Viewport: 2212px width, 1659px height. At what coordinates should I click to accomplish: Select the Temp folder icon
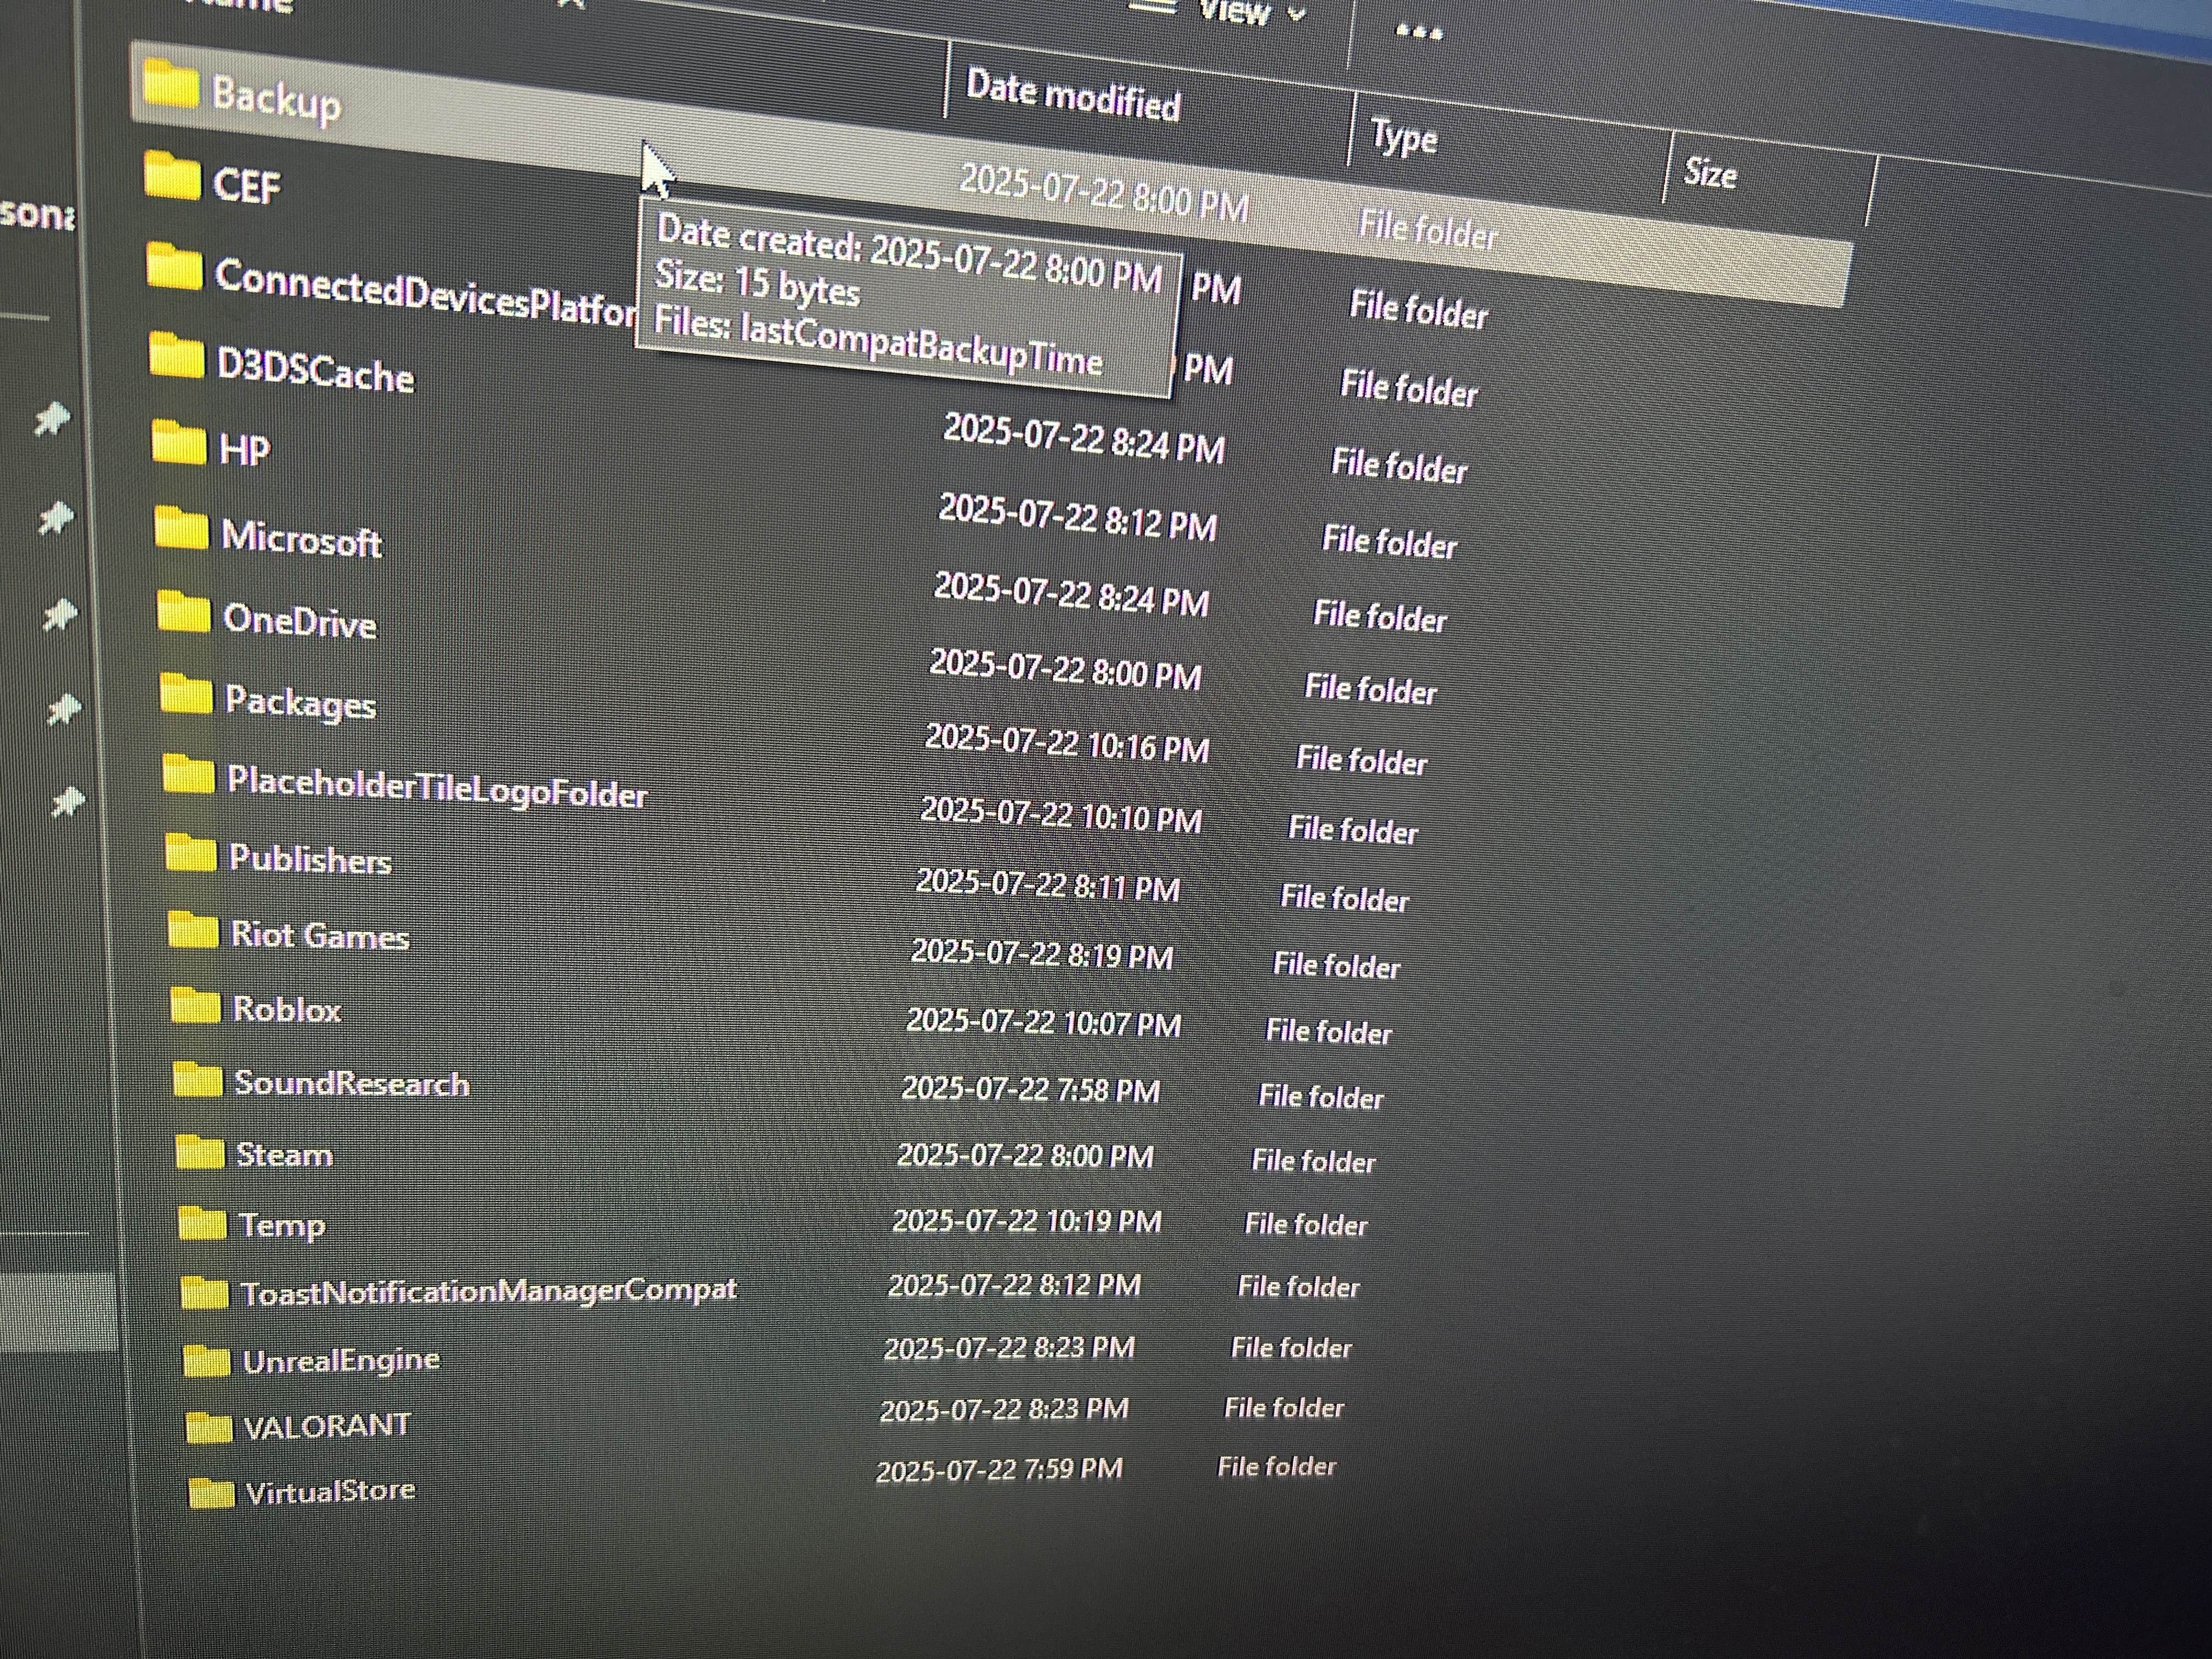202,1222
